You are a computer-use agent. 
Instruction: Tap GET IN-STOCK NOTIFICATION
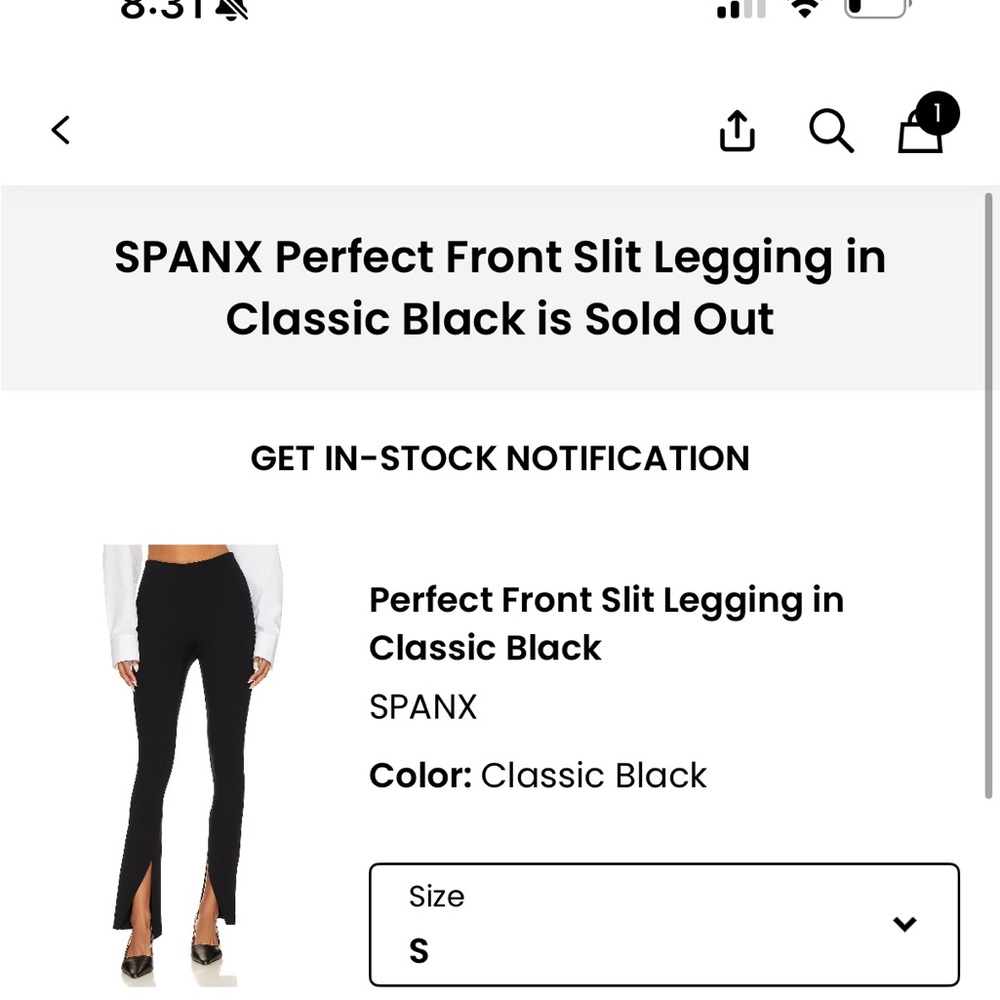click(500, 458)
